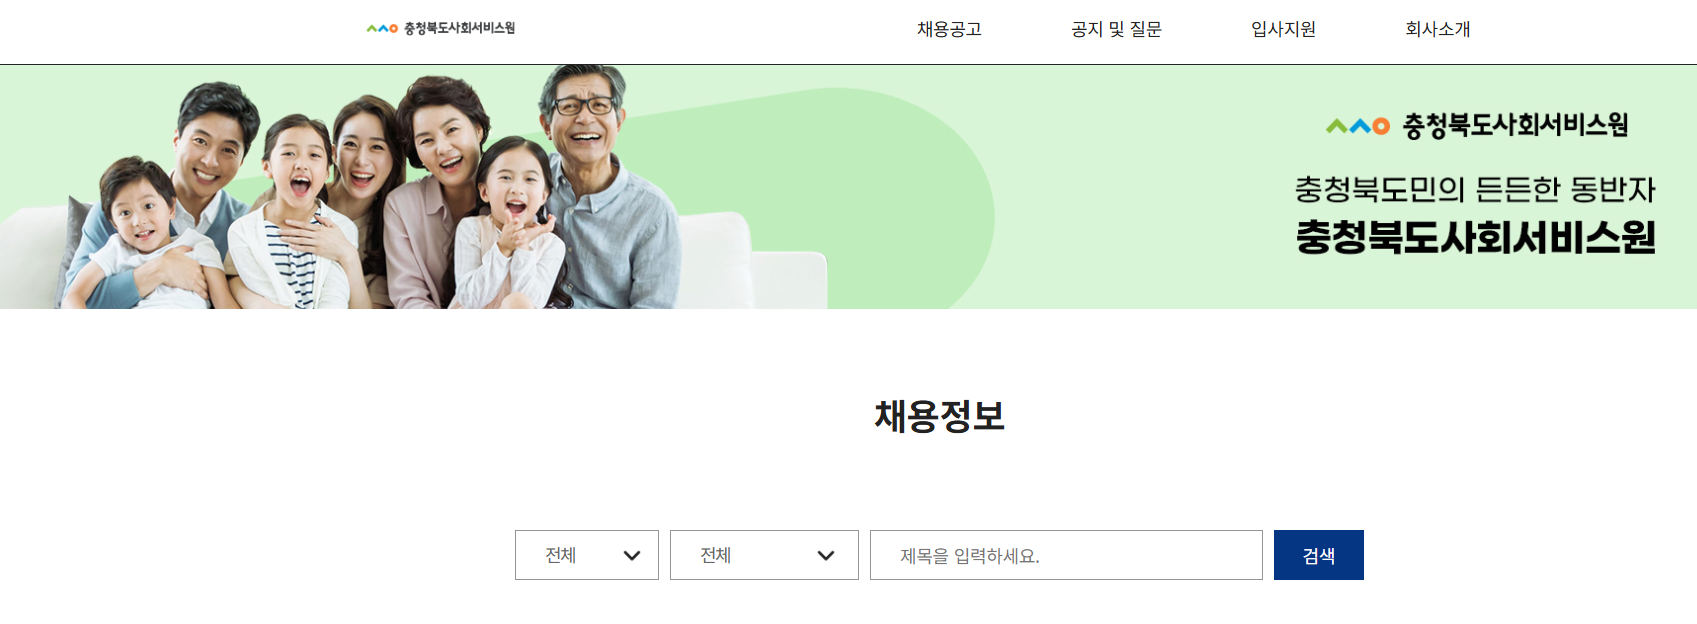This screenshot has width=1697, height=624.
Task: Click the chevron arrow of the second 전체 dropdown
Action: (826, 556)
